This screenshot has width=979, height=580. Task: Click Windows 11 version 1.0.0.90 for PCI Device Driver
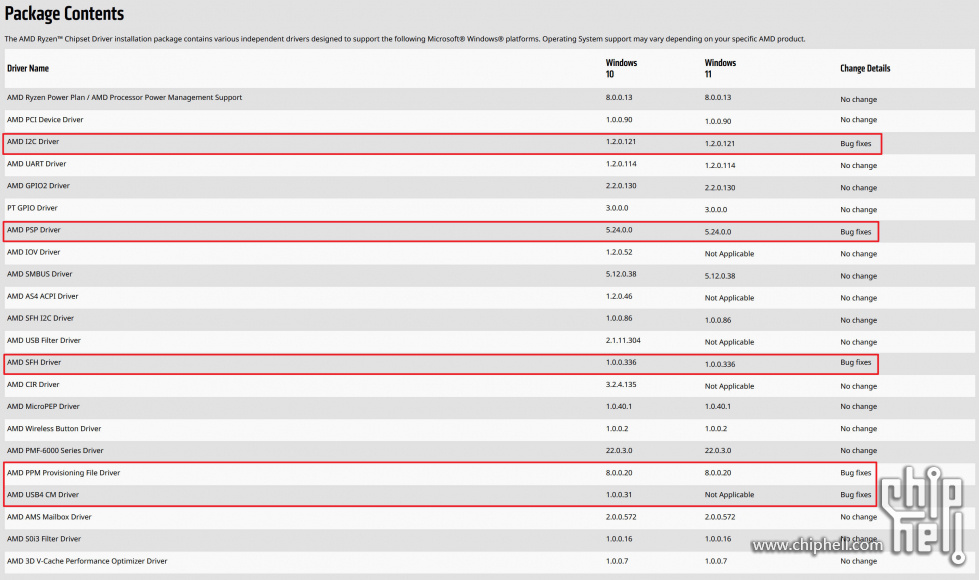(x=718, y=121)
